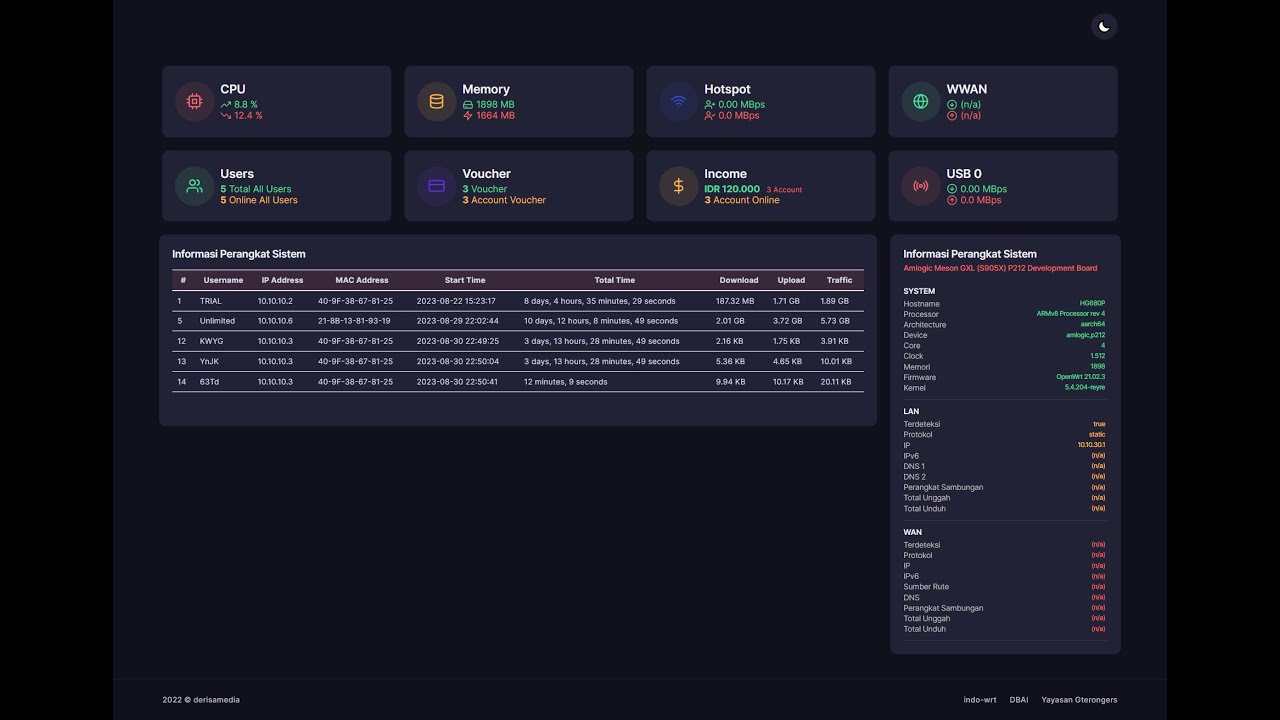Click the Download column header

[x=739, y=280]
